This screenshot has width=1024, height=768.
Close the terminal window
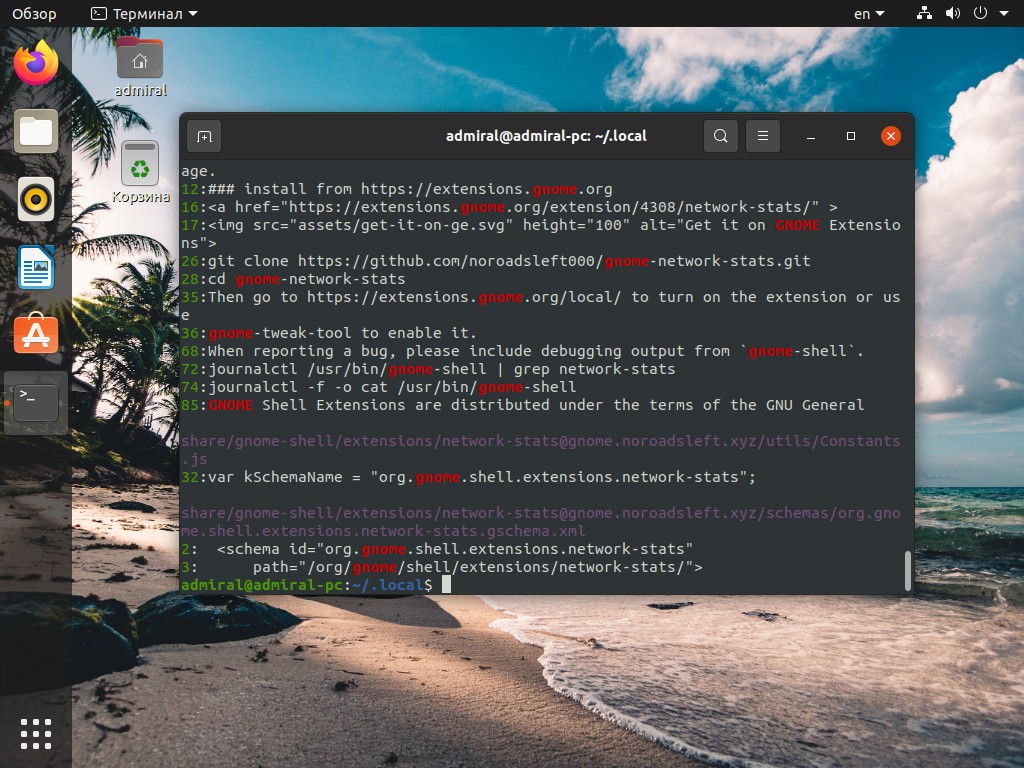891,136
